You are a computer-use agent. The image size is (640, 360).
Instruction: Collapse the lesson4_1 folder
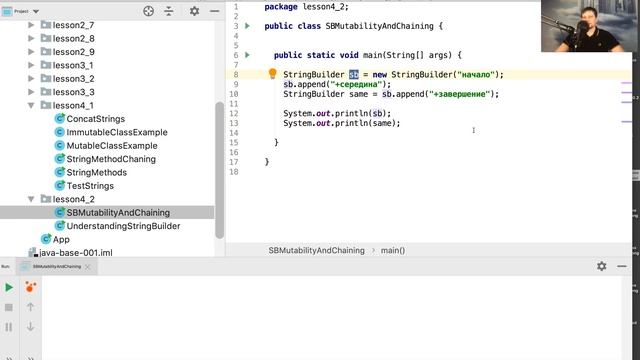pos(31,106)
